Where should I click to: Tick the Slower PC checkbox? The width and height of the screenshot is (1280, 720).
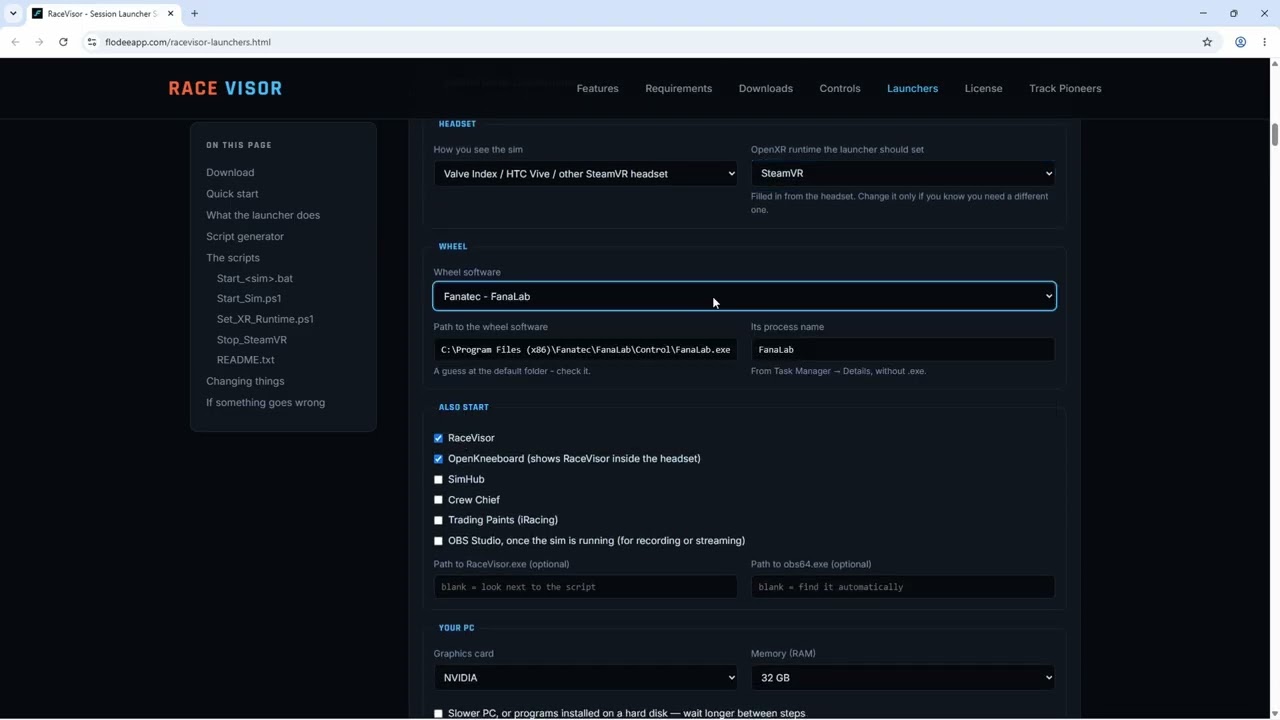(438, 714)
